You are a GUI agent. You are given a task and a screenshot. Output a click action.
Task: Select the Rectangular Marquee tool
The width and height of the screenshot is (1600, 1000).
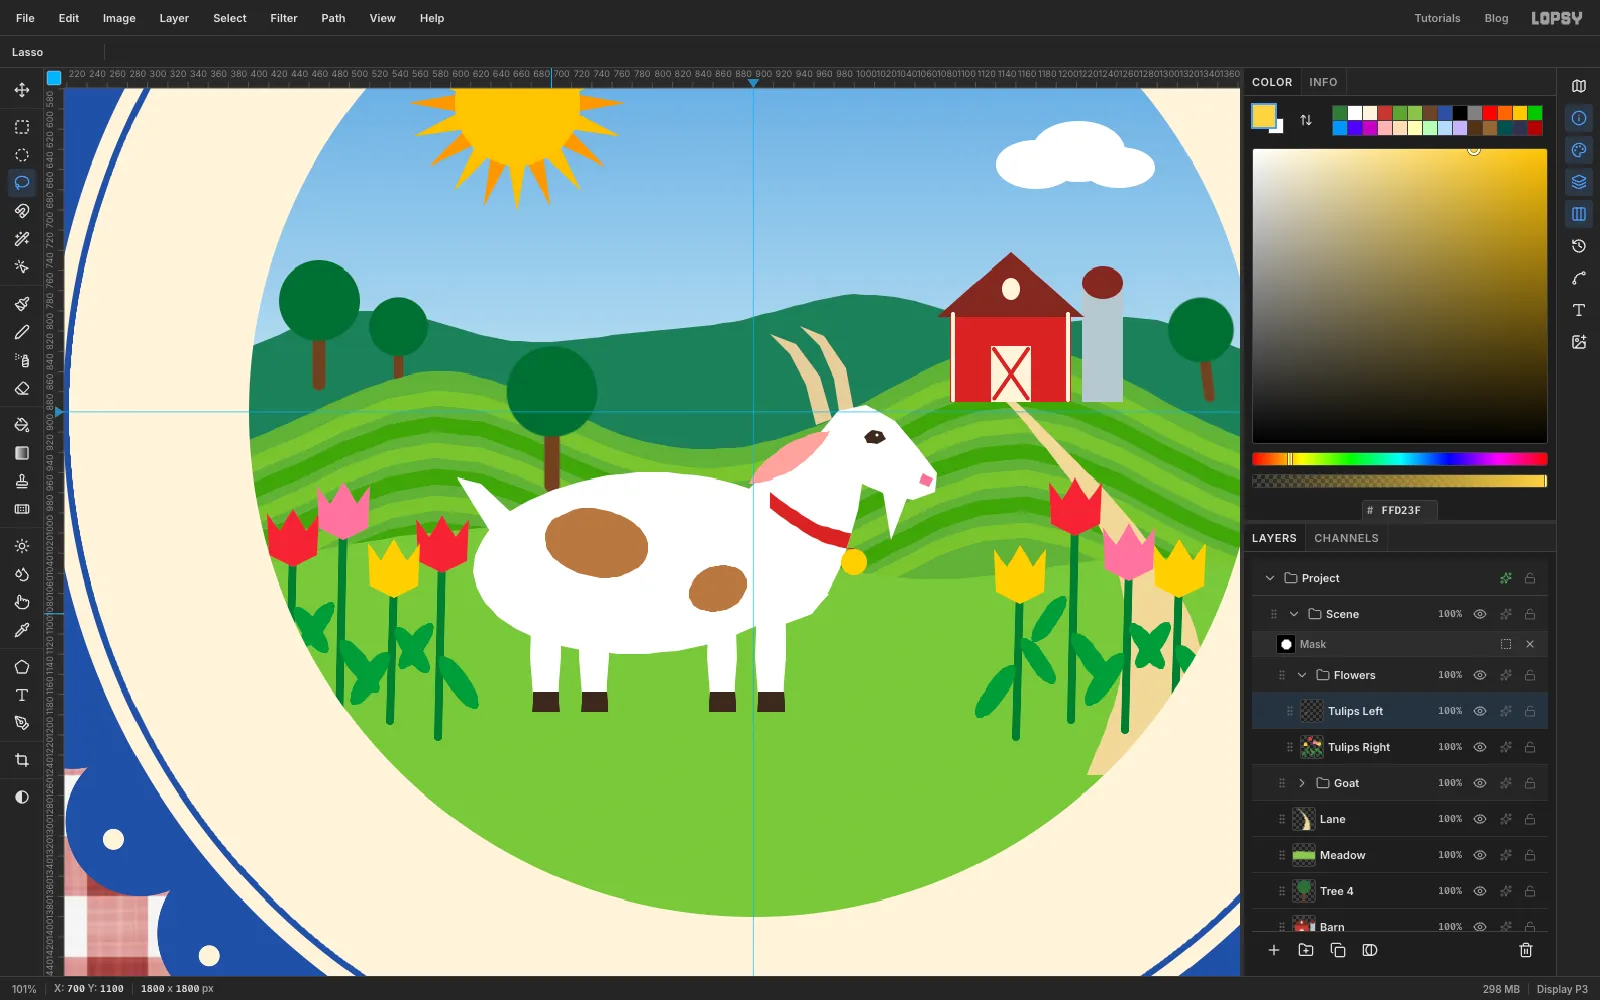(22, 127)
